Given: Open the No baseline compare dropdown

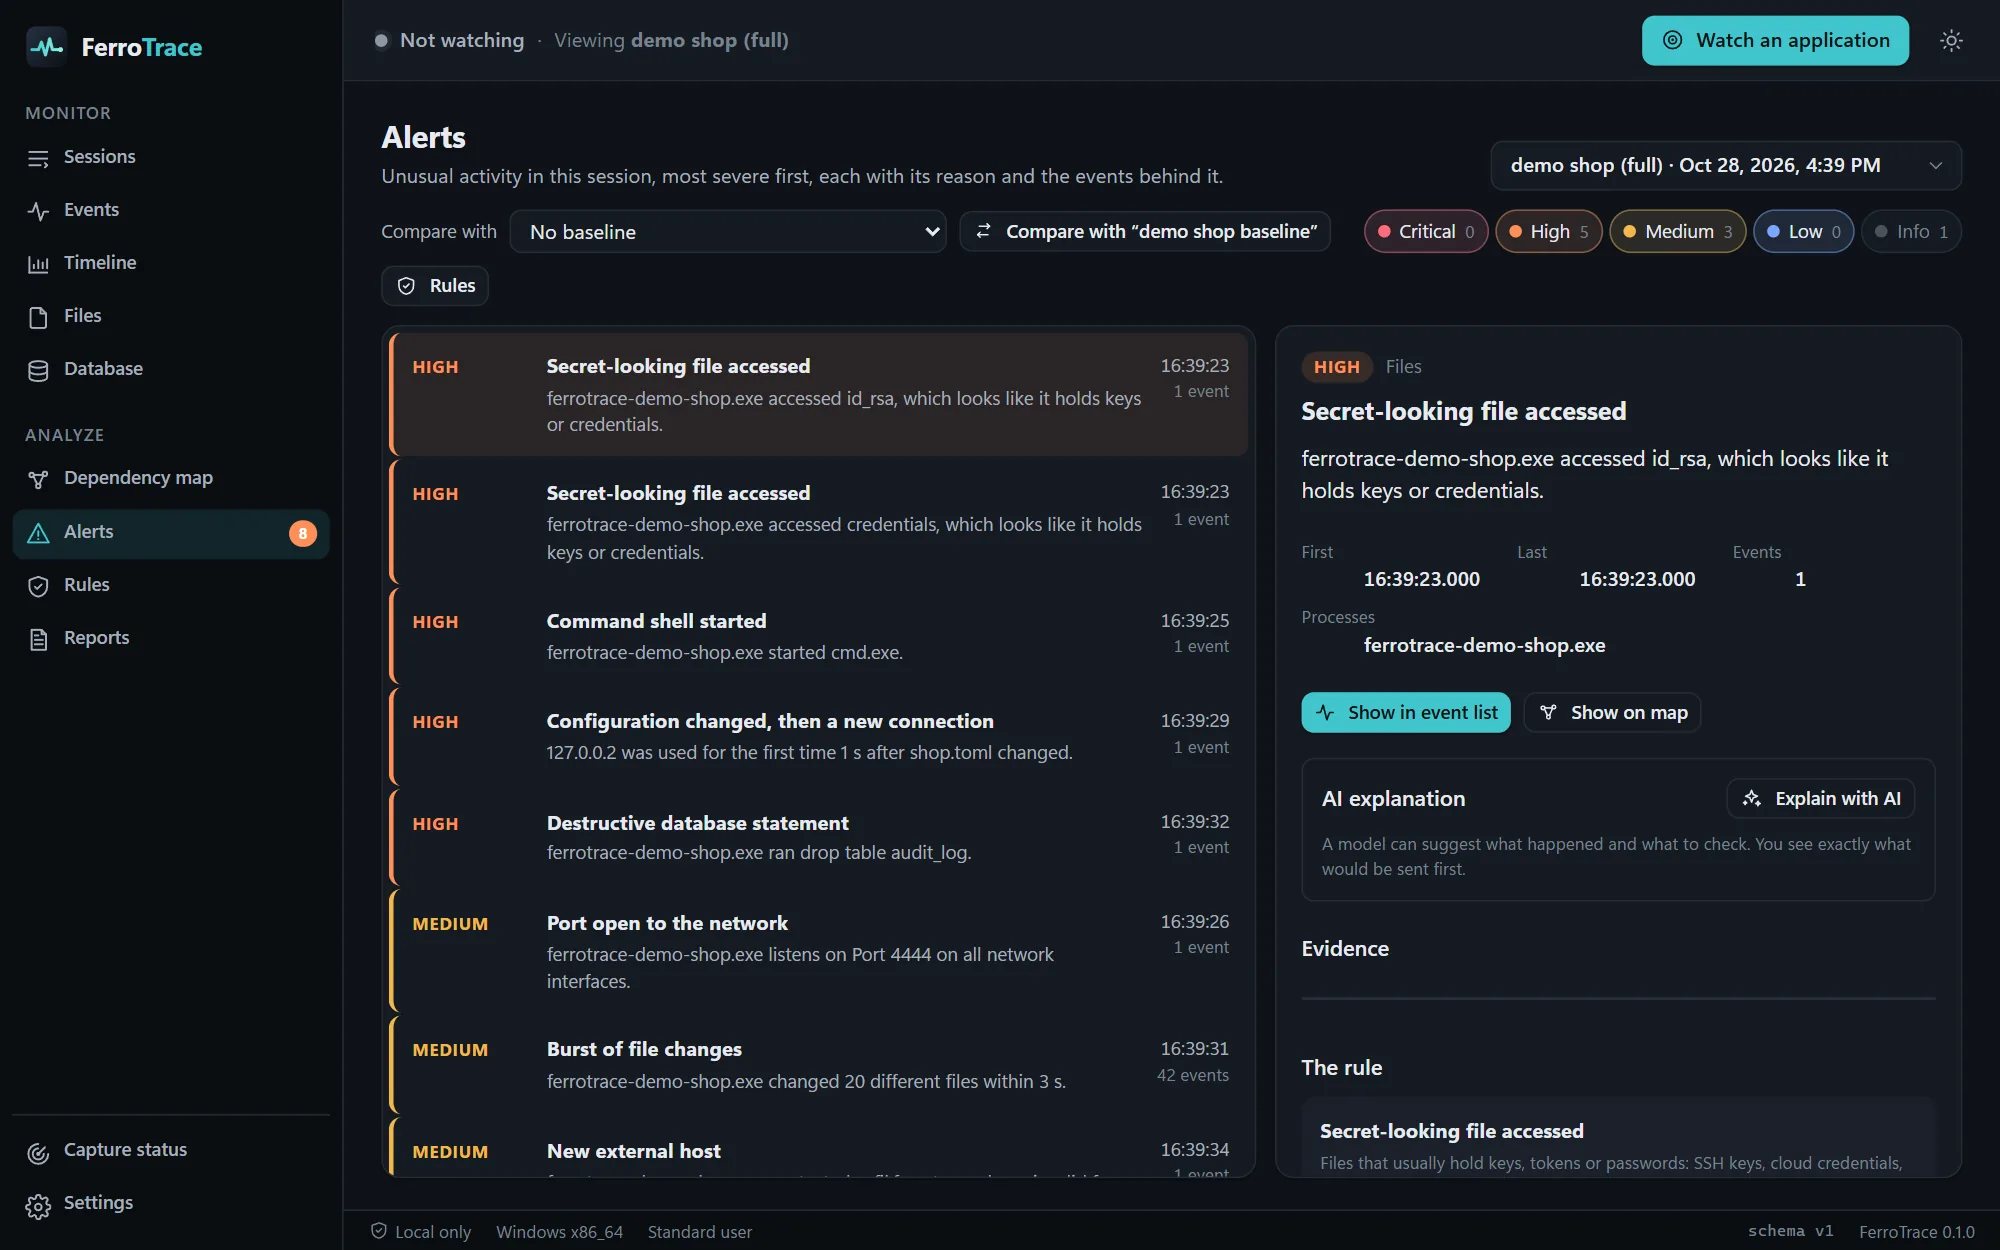Looking at the screenshot, I should [728, 232].
